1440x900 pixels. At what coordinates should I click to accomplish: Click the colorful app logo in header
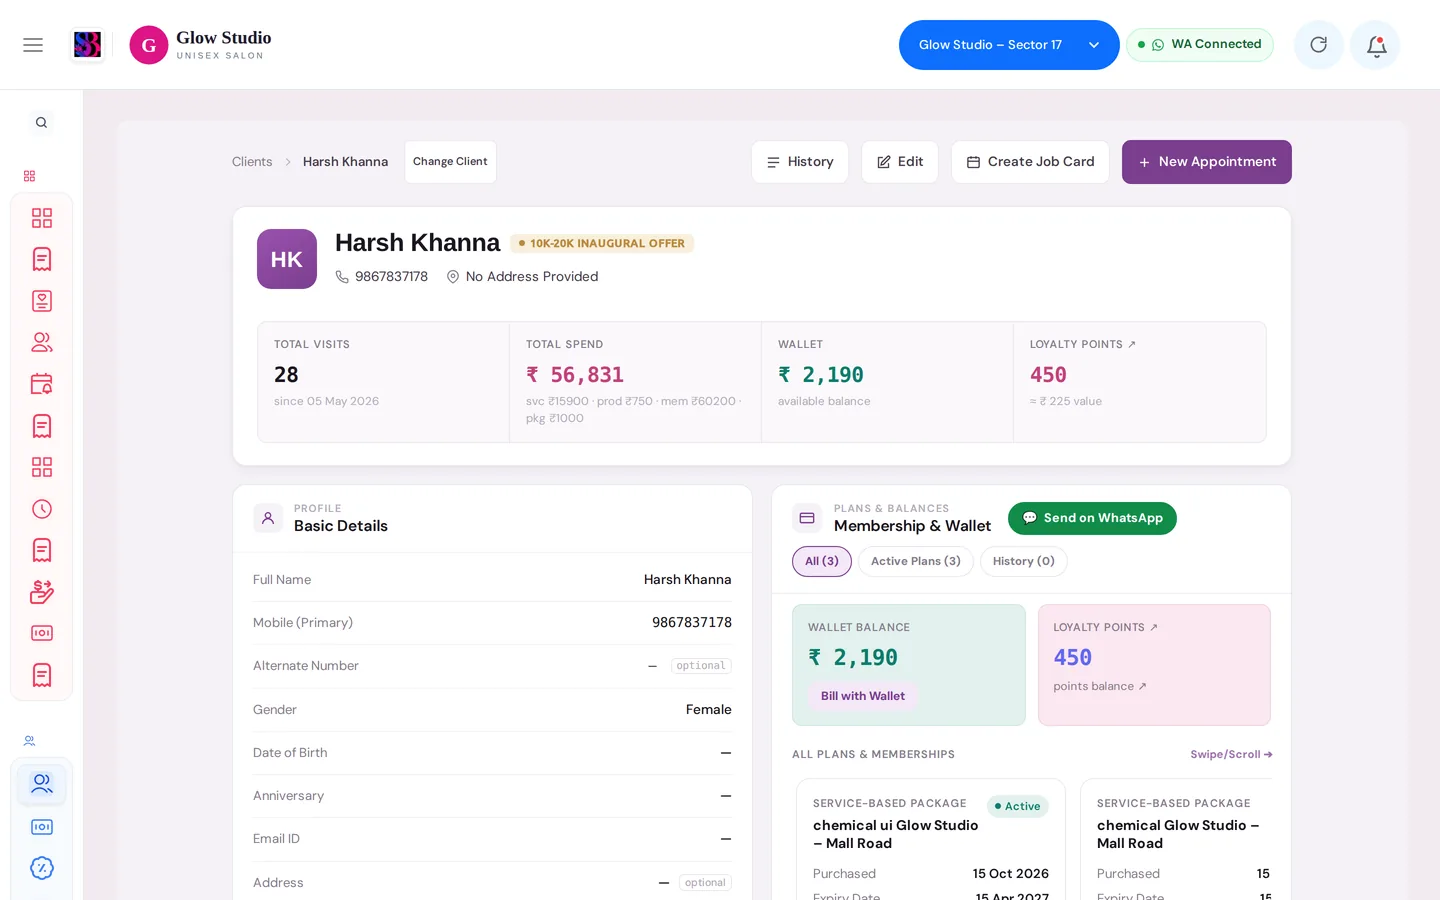88,45
